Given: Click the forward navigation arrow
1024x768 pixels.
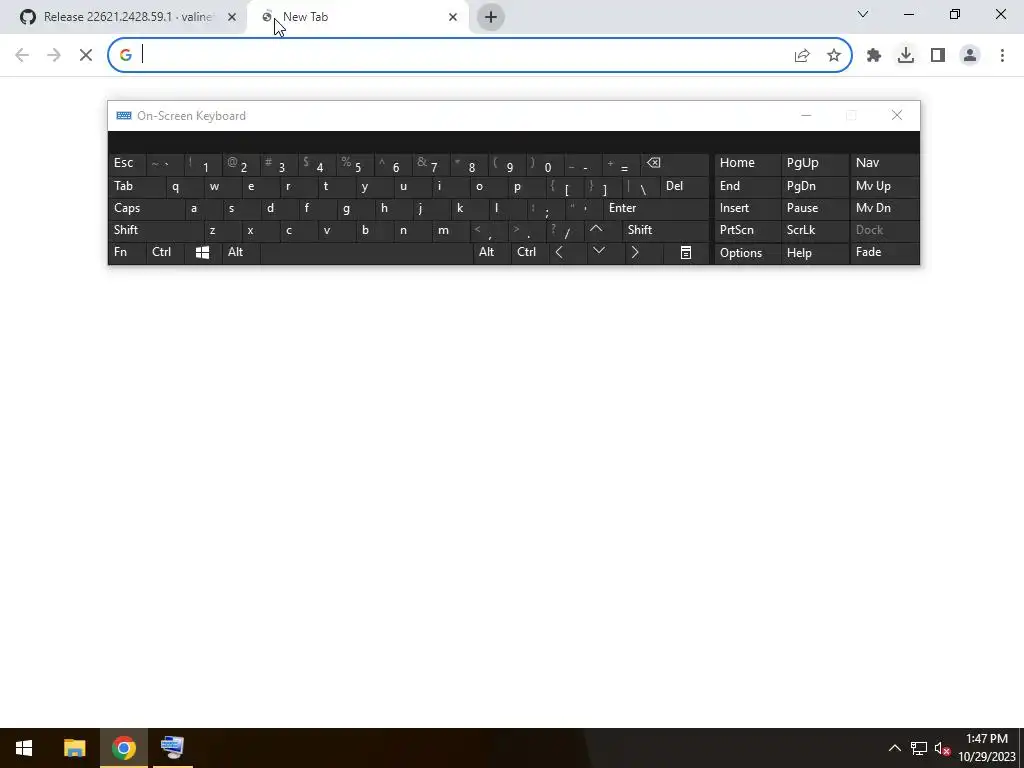Looking at the screenshot, I should [x=54, y=55].
